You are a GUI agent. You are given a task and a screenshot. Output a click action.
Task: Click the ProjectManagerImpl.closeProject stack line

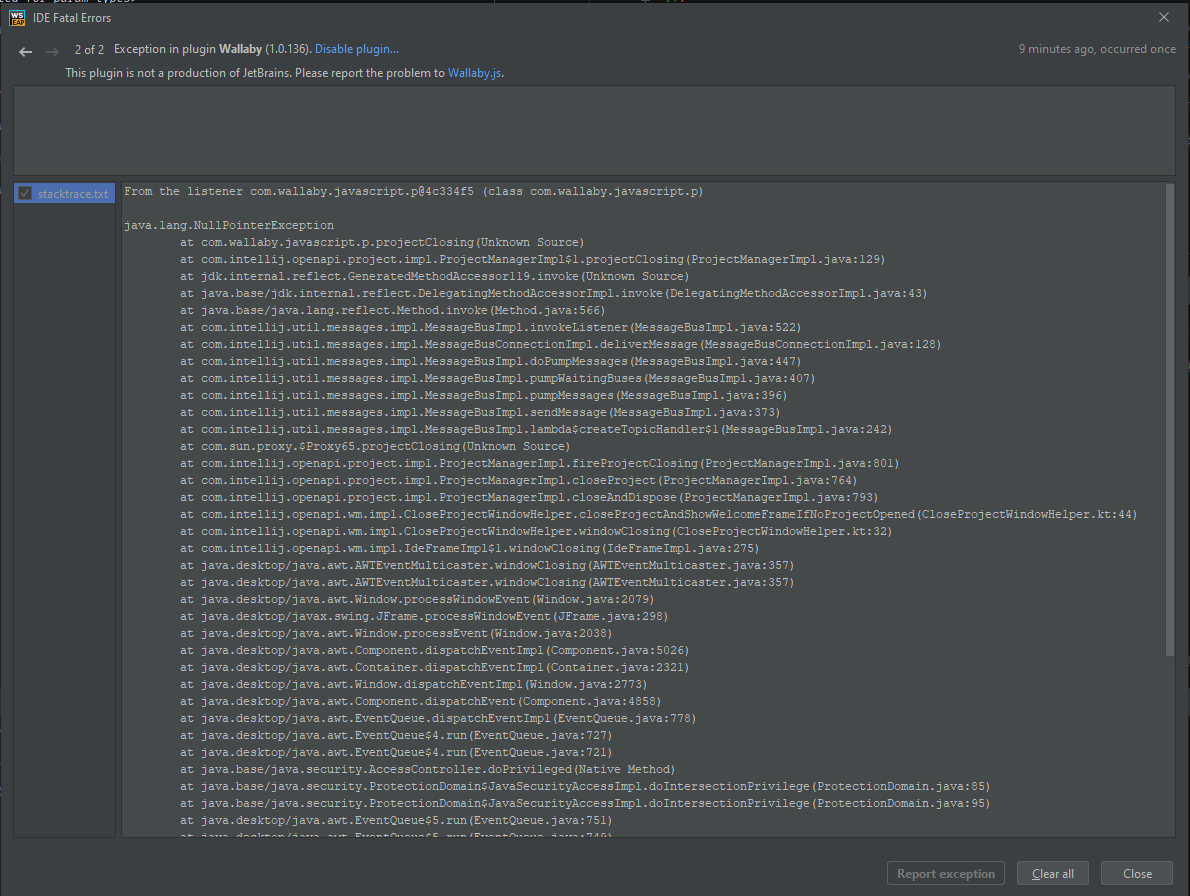518,480
